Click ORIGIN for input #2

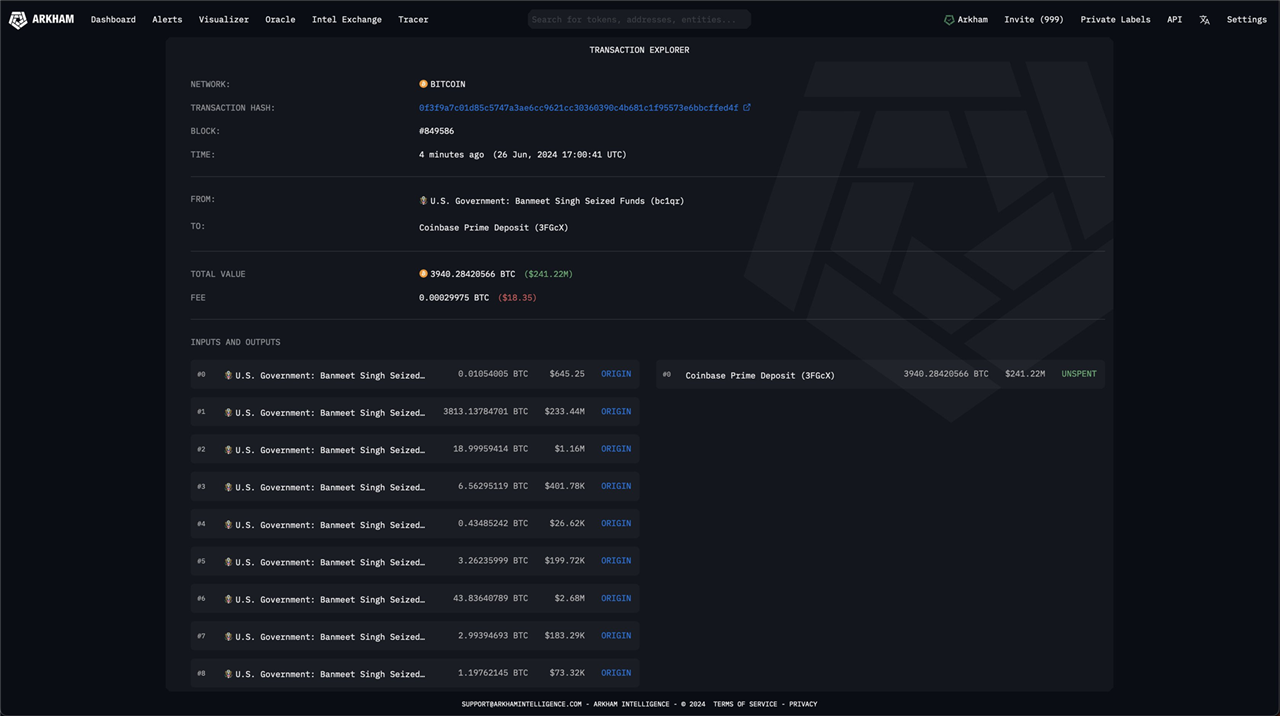coord(616,449)
